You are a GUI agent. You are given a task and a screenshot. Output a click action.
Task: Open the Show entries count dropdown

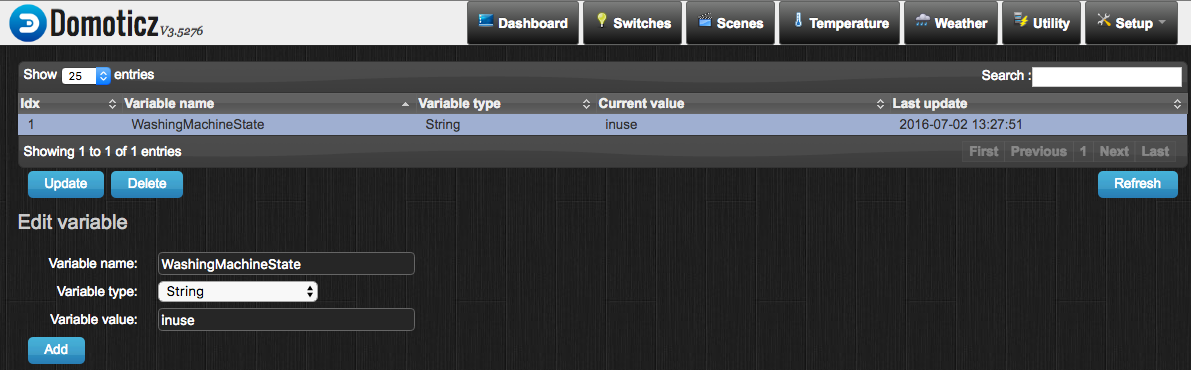[x=87, y=76]
